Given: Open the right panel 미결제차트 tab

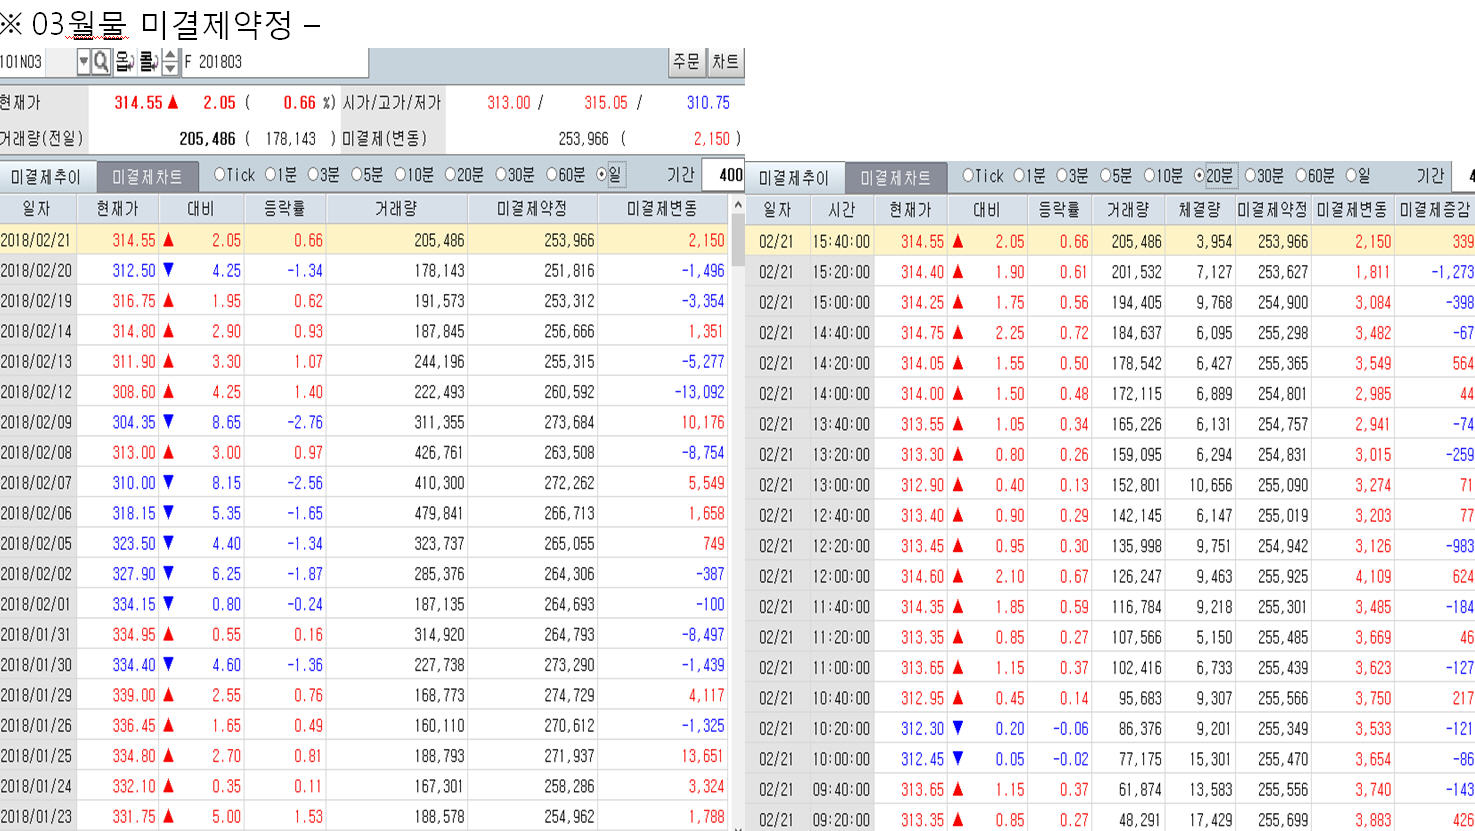Looking at the screenshot, I should point(895,178).
